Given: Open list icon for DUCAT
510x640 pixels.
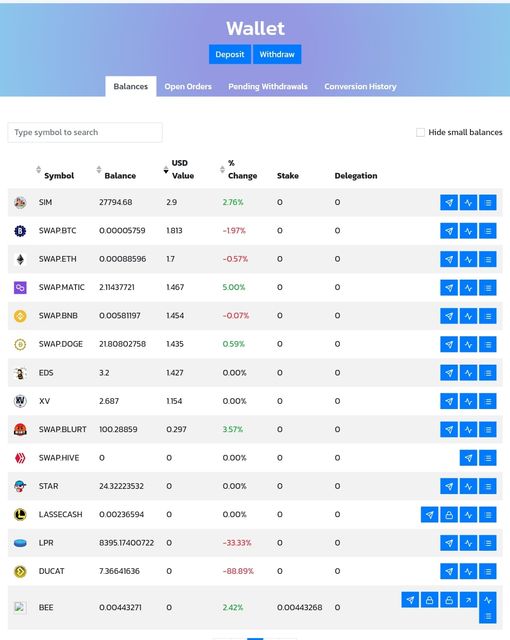Looking at the screenshot, I should (488, 571).
